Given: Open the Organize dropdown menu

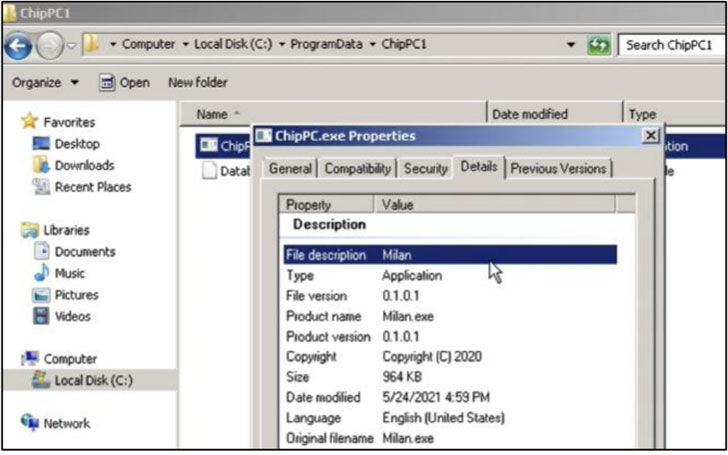Looking at the screenshot, I should (45, 82).
